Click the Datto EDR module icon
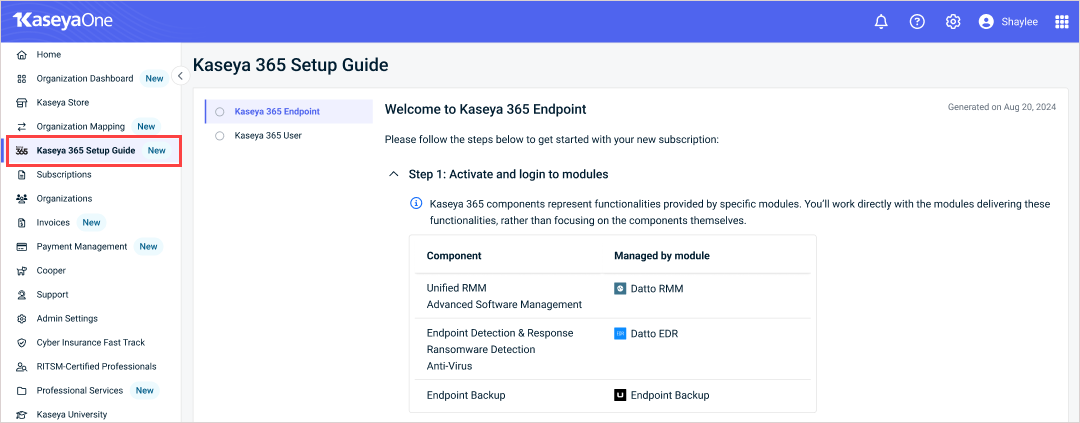This screenshot has width=1080, height=423. click(620, 333)
